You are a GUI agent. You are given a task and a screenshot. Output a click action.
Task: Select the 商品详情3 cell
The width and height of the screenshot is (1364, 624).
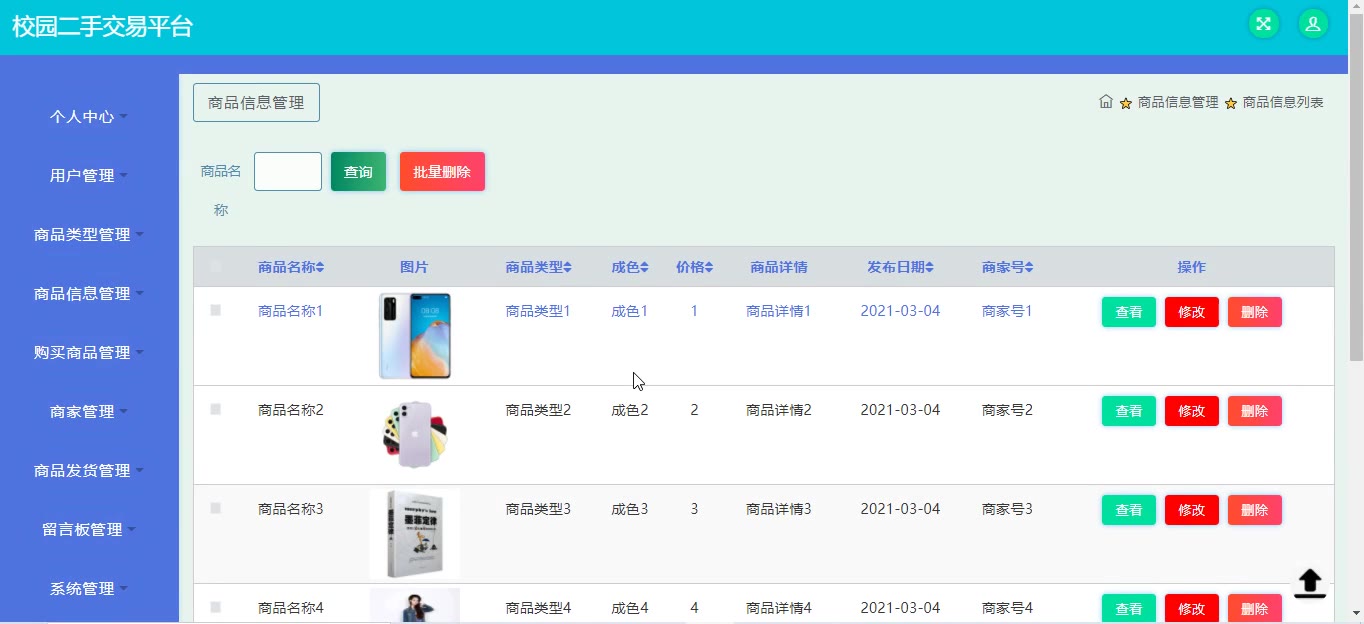(x=779, y=509)
